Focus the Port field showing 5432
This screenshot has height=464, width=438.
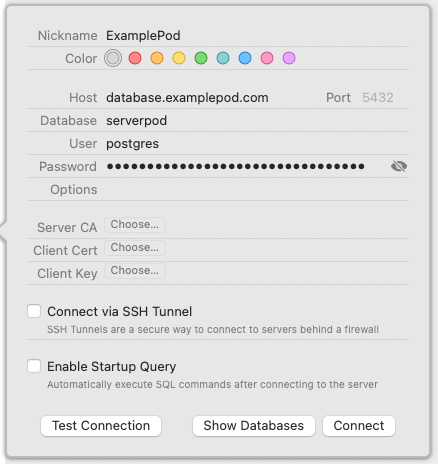pos(378,98)
